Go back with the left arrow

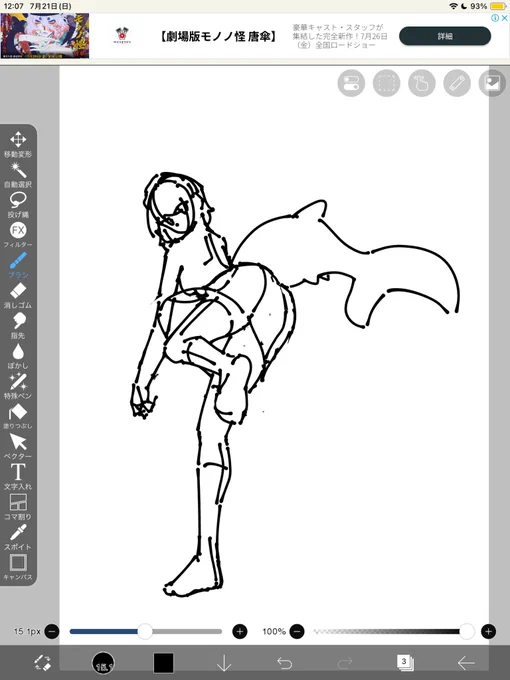(466, 663)
